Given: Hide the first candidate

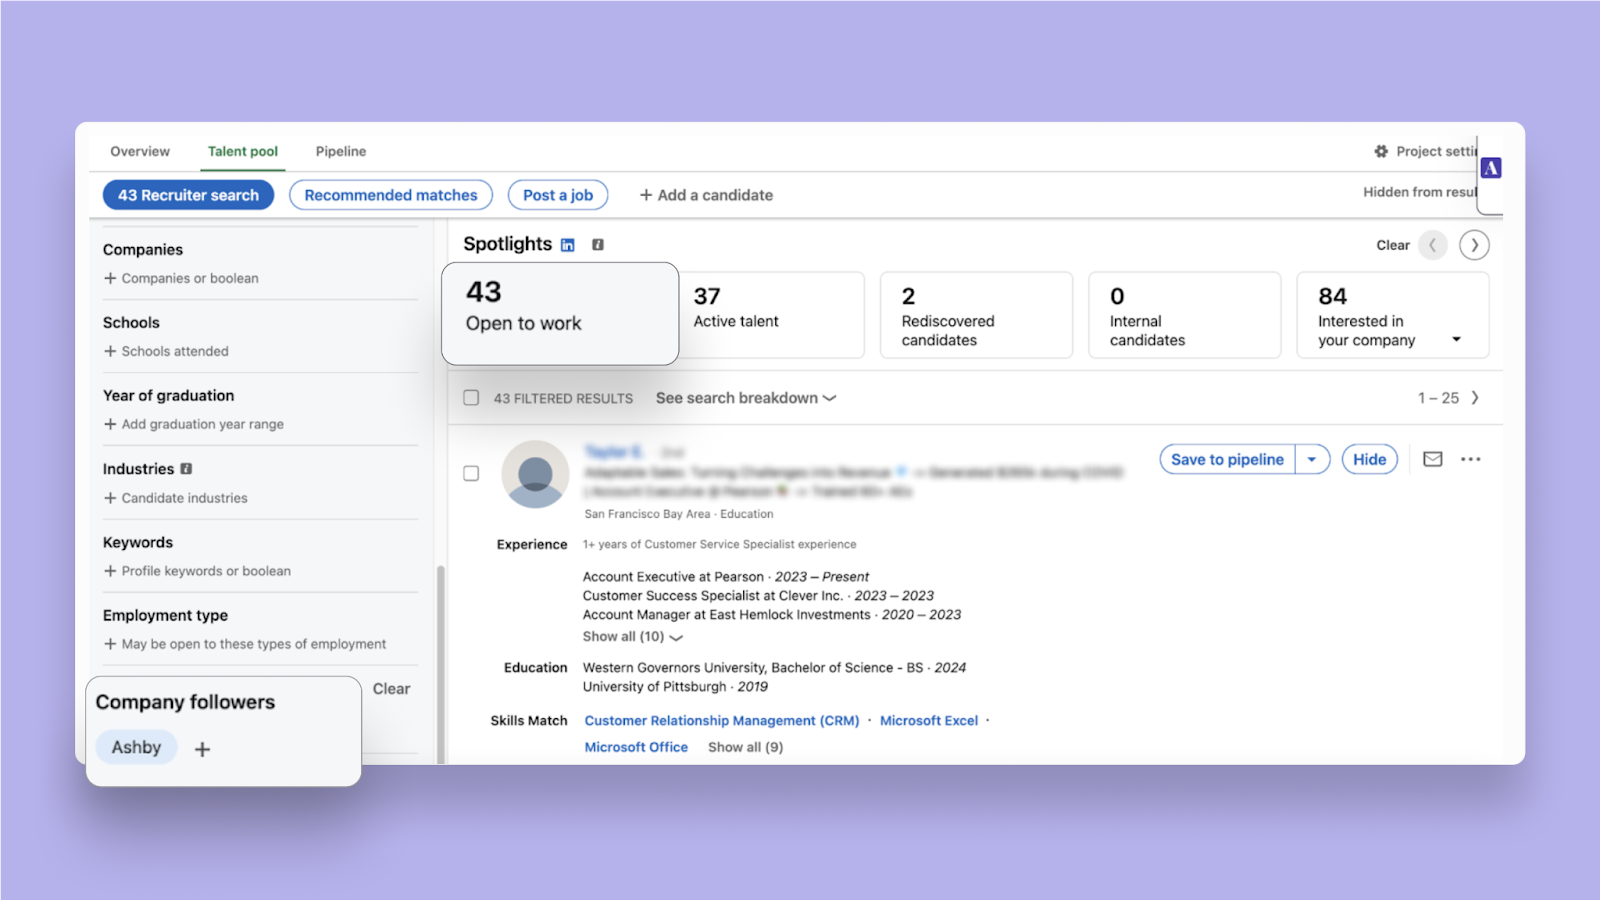Looking at the screenshot, I should point(1369,459).
